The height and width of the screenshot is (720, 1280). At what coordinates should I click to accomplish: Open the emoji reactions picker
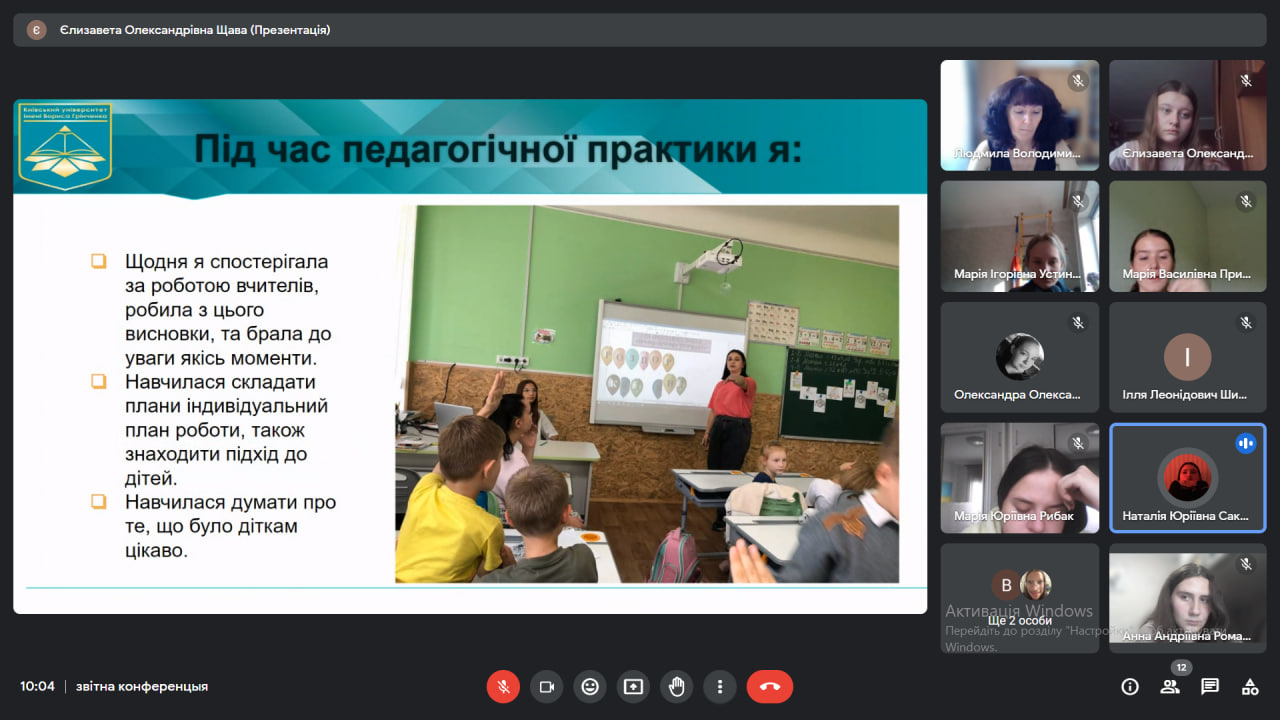pos(590,687)
